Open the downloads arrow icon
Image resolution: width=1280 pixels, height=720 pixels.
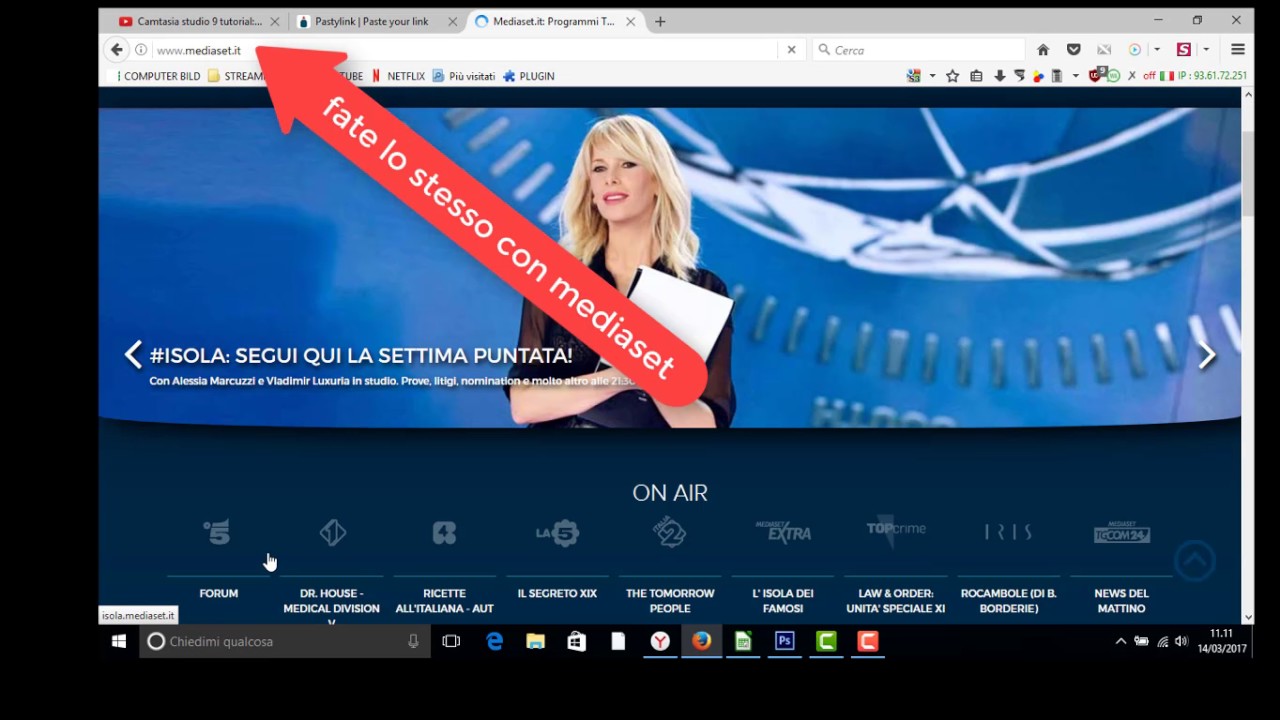click(x=1000, y=76)
